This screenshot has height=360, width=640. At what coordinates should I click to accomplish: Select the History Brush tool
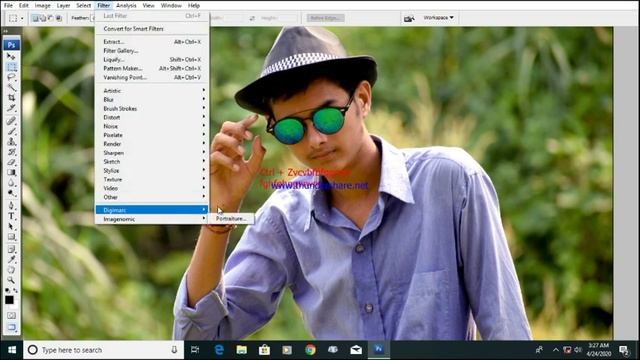pyautogui.click(x=11, y=152)
